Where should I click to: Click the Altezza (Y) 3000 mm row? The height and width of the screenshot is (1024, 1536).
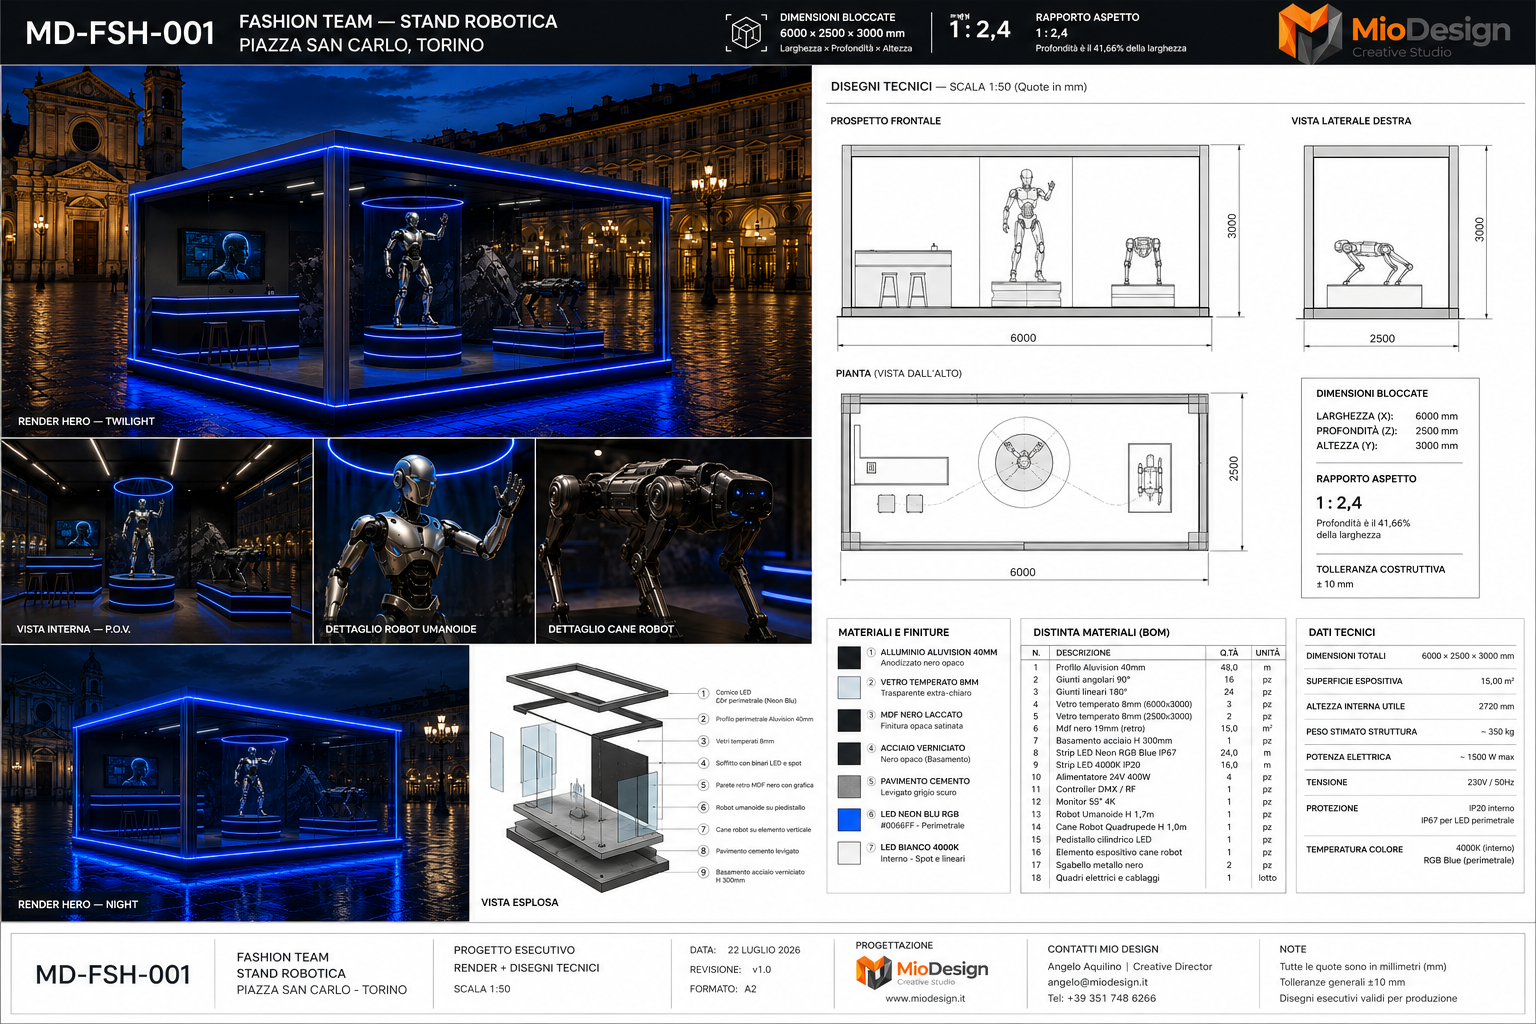click(1387, 446)
